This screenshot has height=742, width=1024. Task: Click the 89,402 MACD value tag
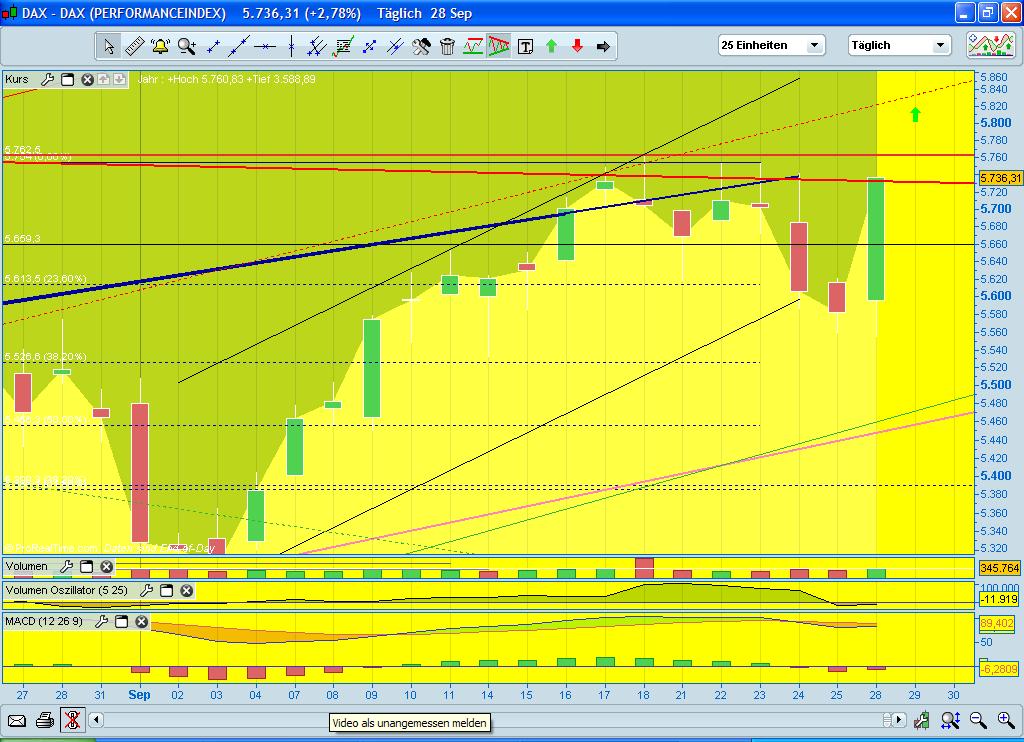pyautogui.click(x=997, y=623)
